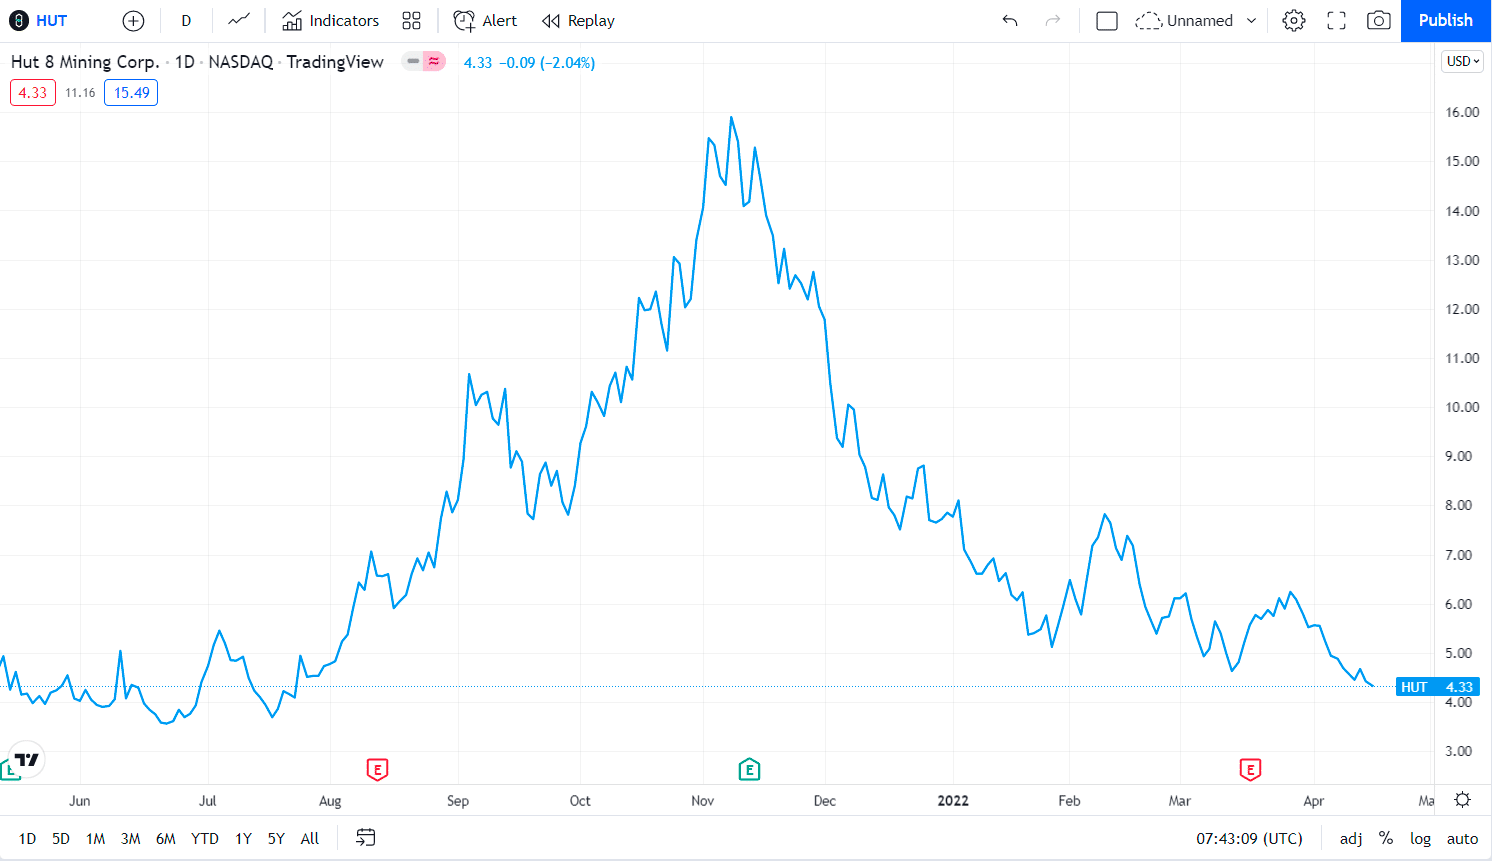Select the chart layout square icon
The height and width of the screenshot is (861, 1492).
tap(1107, 20)
